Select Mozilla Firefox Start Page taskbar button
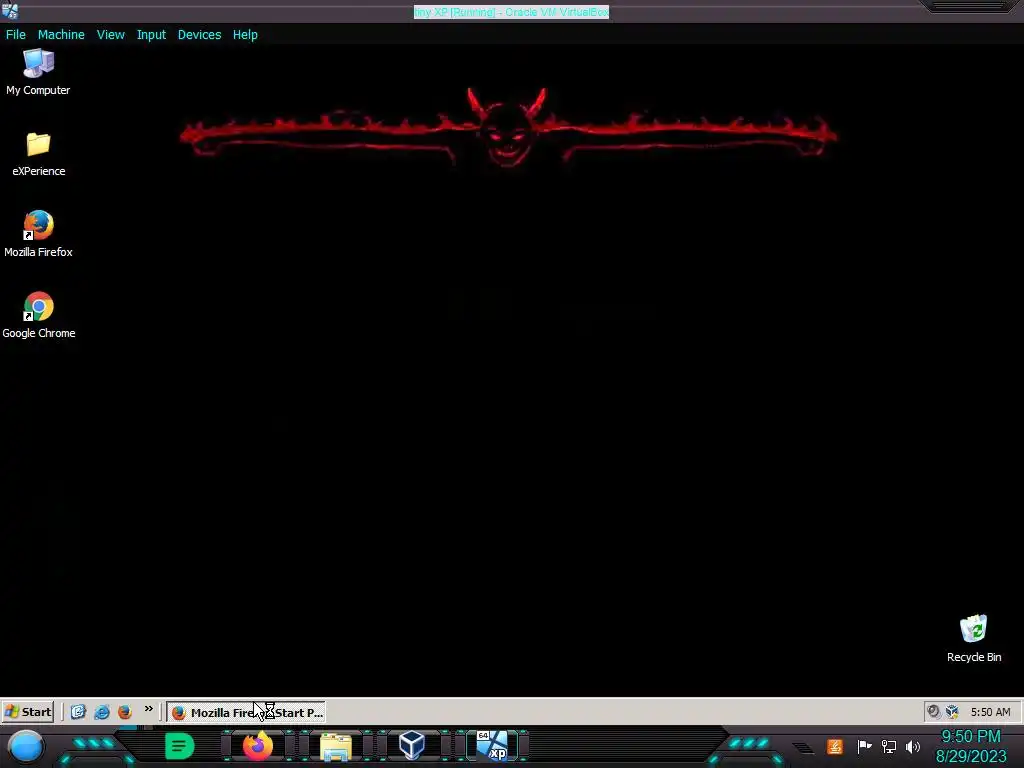Image resolution: width=1024 pixels, height=768 pixels. pos(246,712)
